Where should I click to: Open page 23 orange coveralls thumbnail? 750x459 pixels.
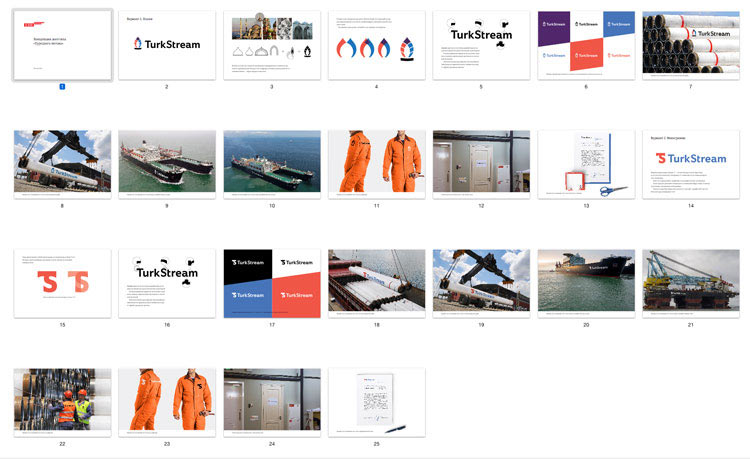pyautogui.click(x=167, y=402)
